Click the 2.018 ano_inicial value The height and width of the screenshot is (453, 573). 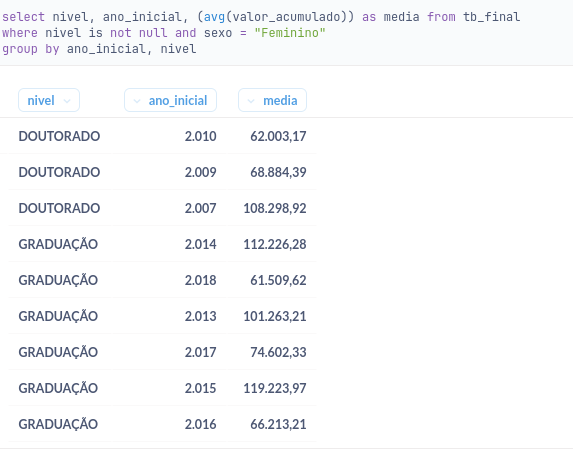click(x=200, y=280)
